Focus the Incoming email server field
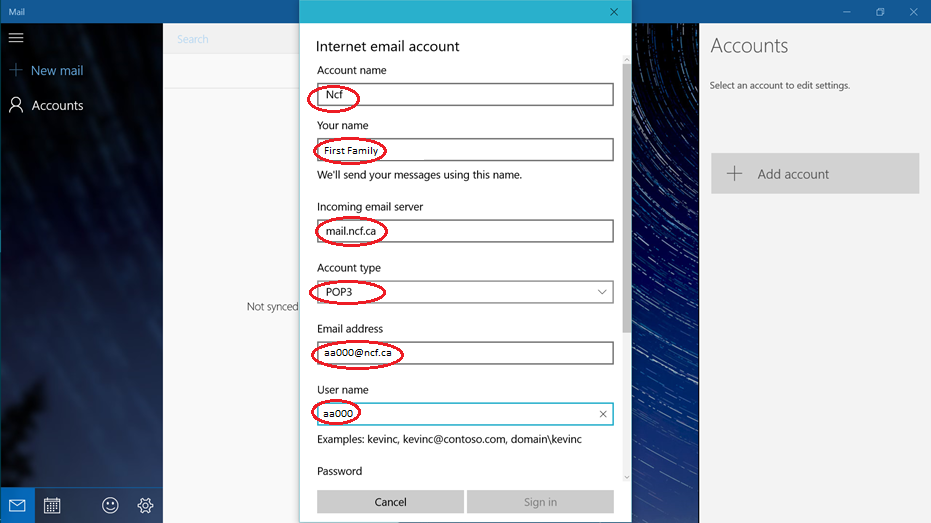 (x=465, y=231)
